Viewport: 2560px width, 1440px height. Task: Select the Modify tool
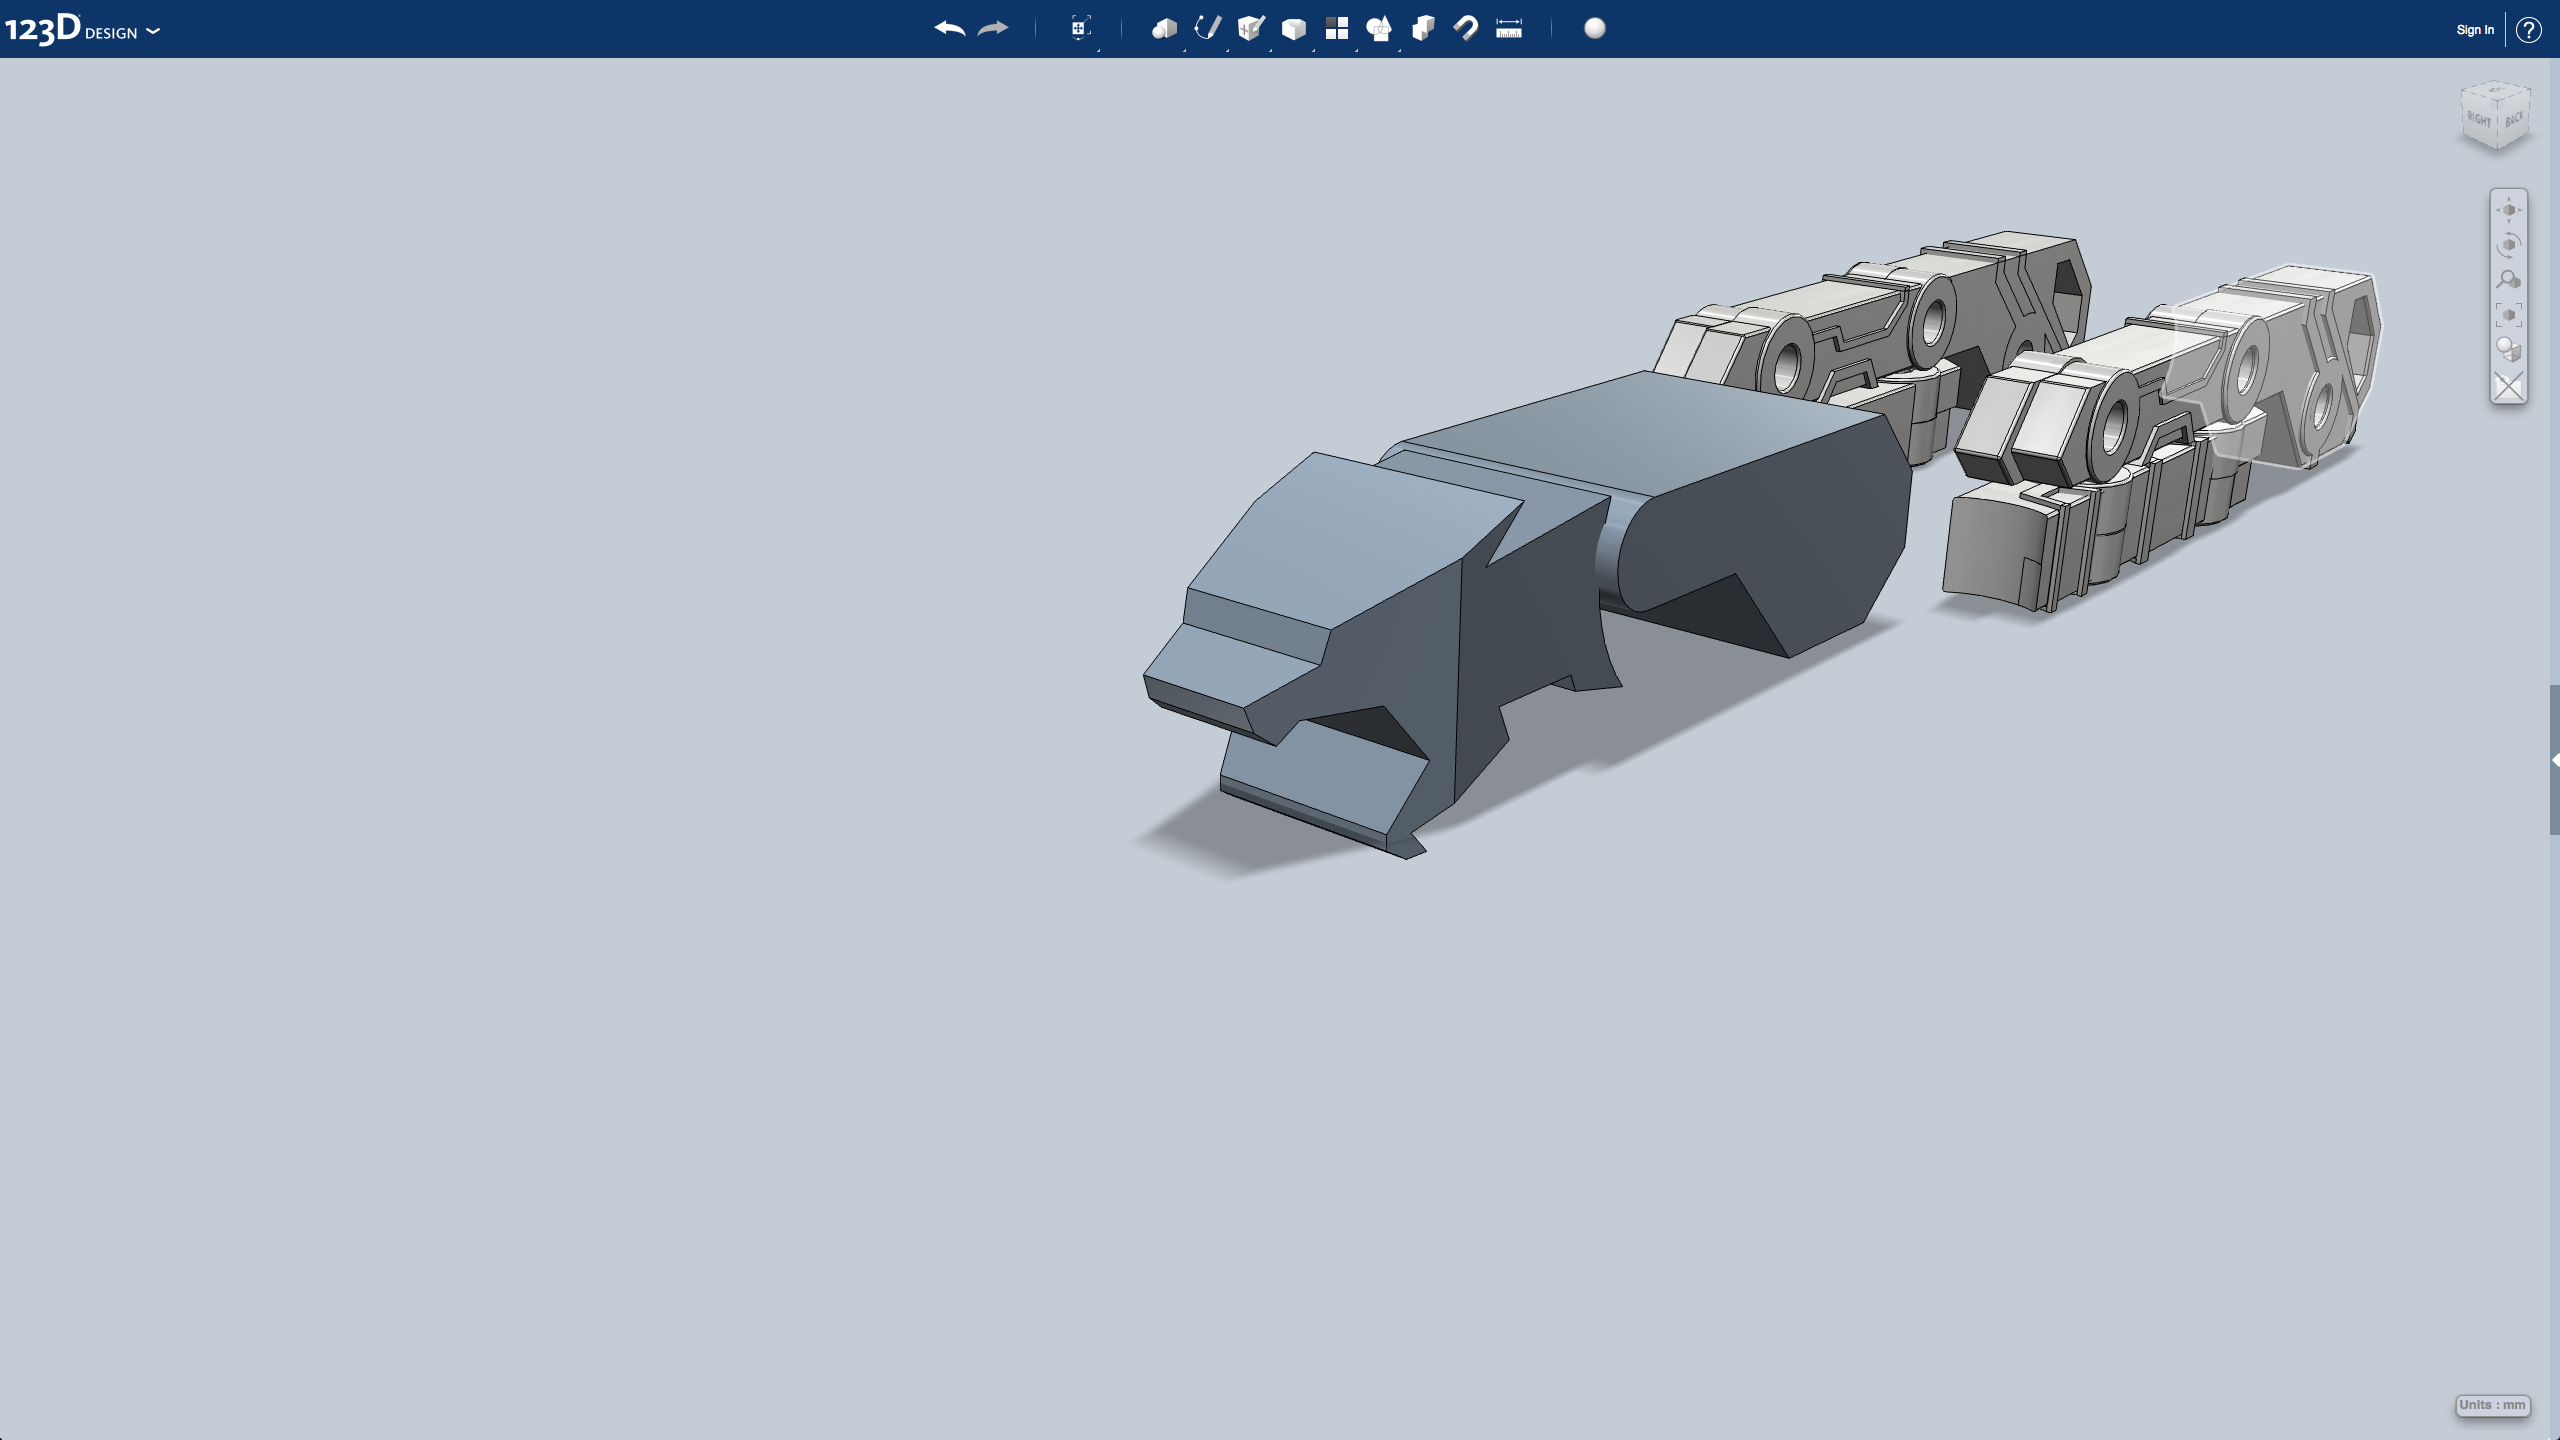pos(1294,29)
